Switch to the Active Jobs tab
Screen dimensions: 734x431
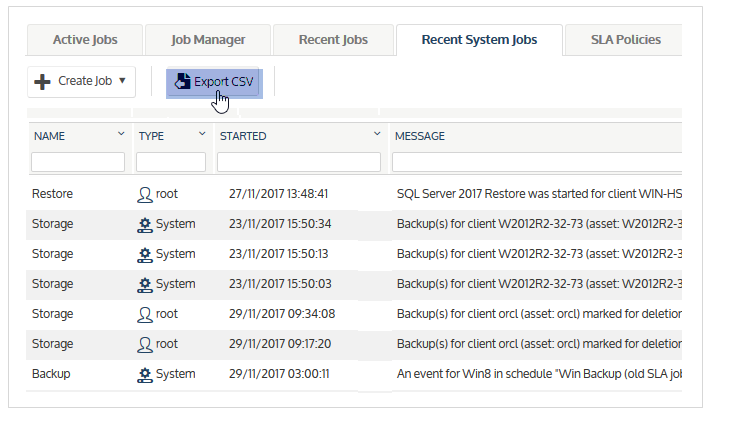pos(85,40)
